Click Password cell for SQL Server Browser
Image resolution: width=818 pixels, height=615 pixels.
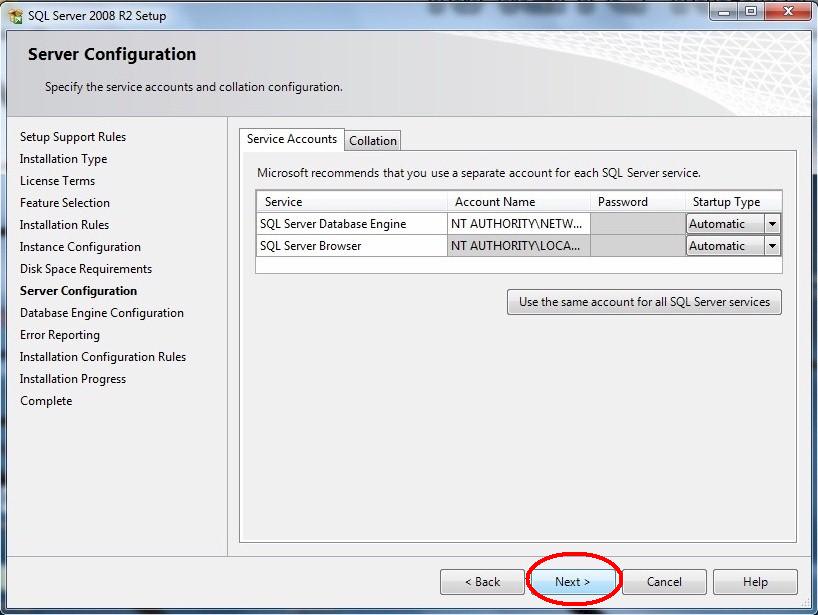click(637, 246)
